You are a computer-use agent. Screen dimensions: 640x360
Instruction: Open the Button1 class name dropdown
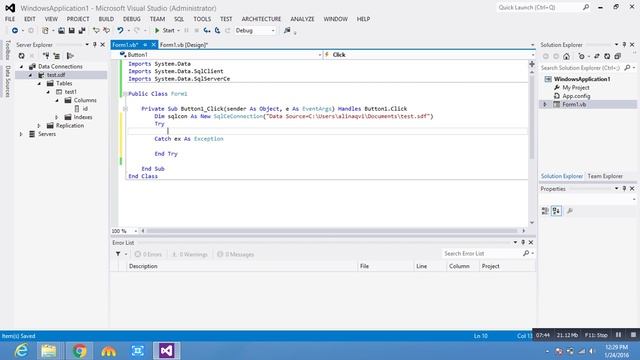tap(320, 55)
